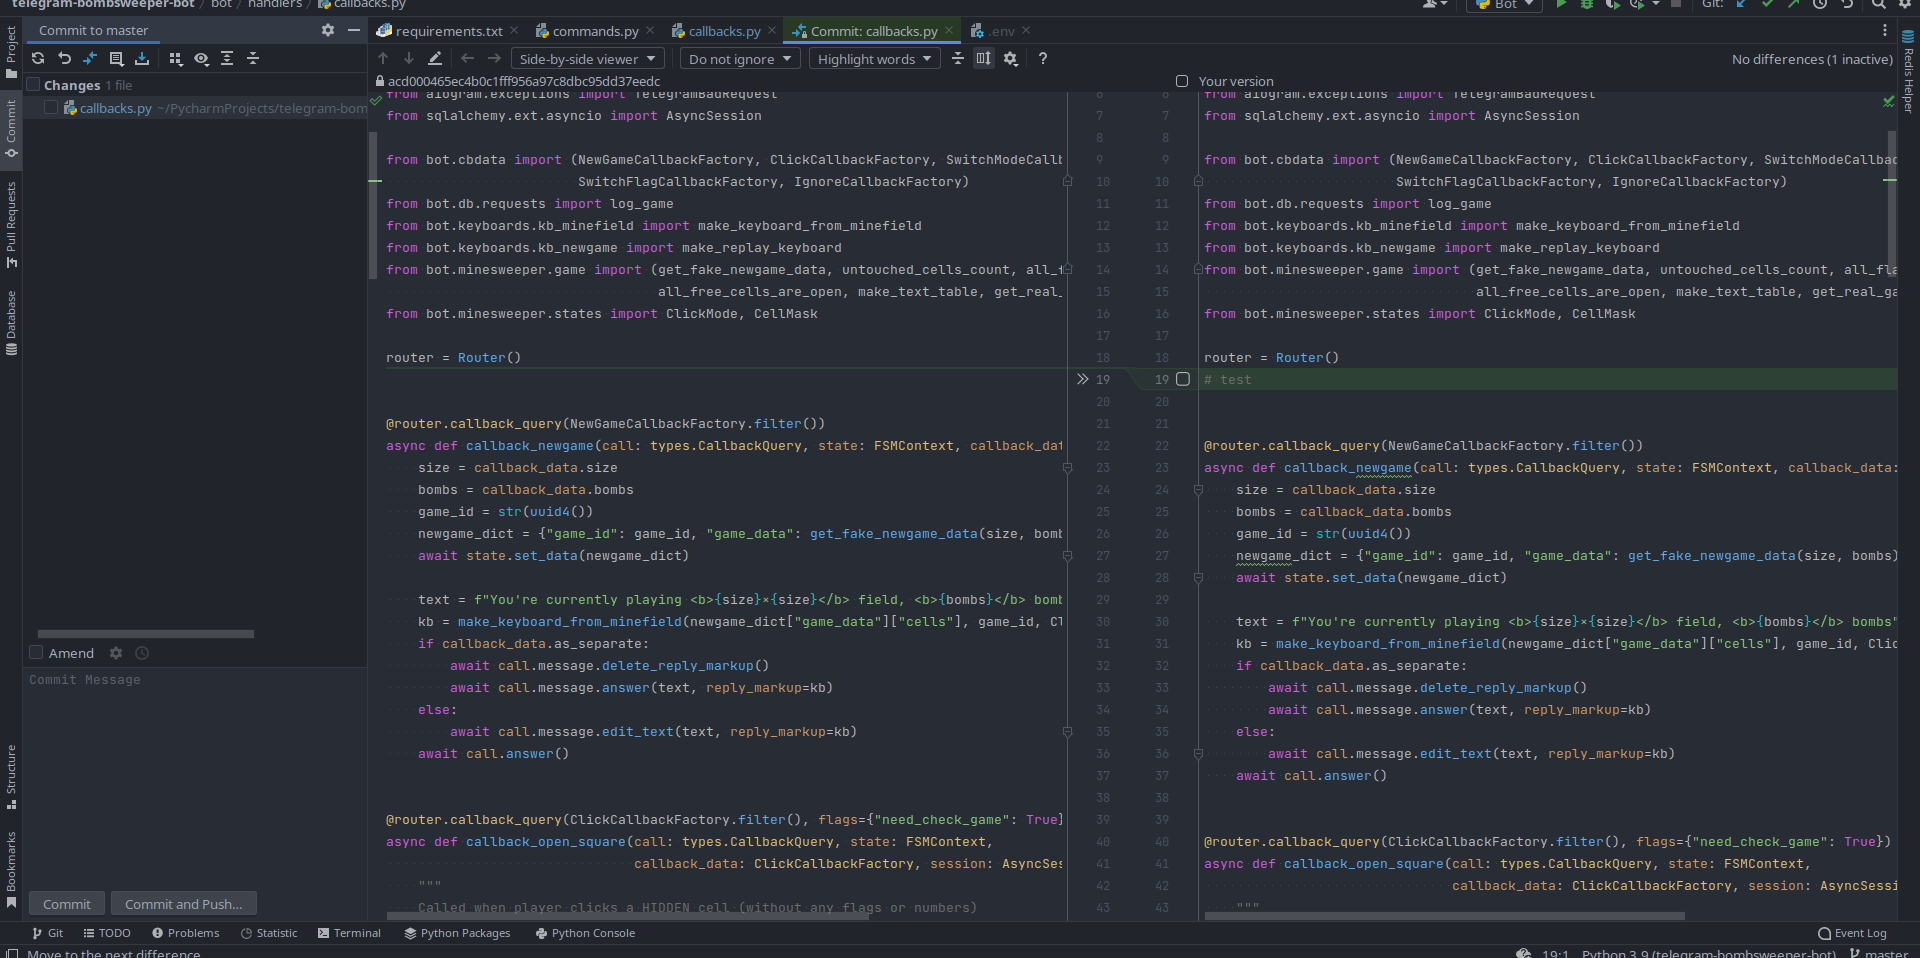Screen dimensions: 1920x958
Task: Open the Terminal tool window
Action: click(349, 933)
